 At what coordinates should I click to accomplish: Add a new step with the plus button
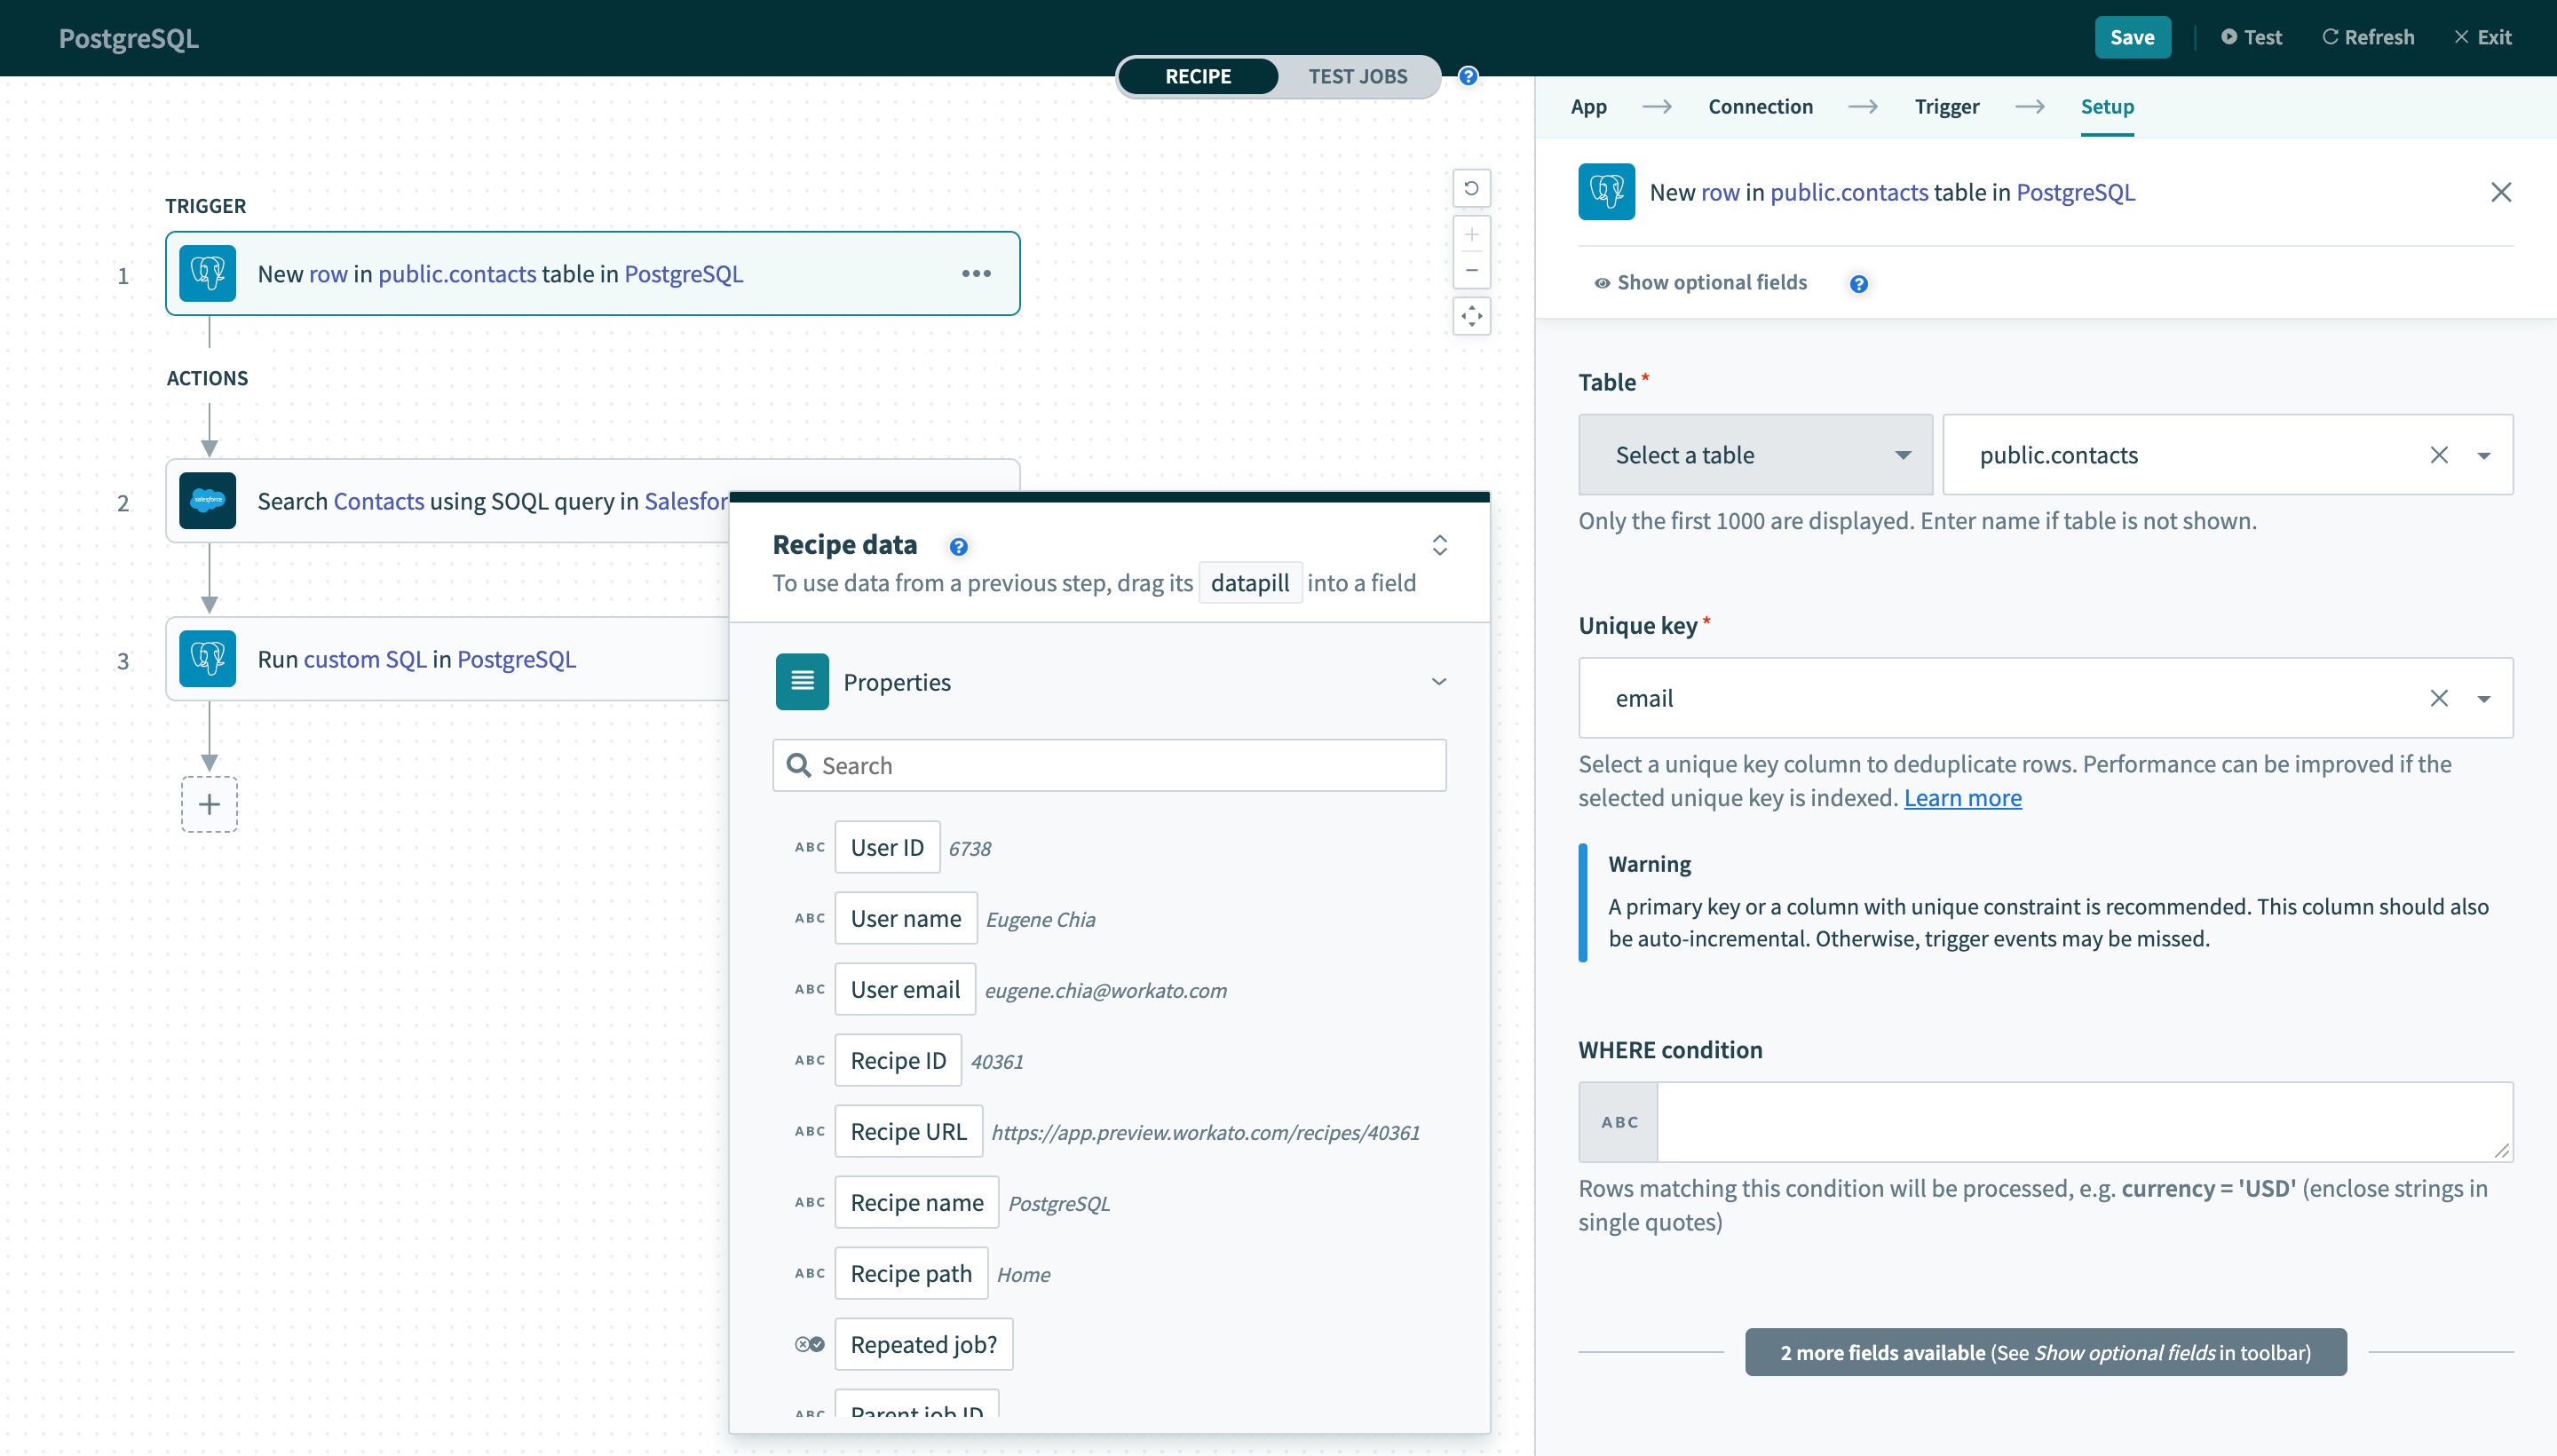[209, 804]
